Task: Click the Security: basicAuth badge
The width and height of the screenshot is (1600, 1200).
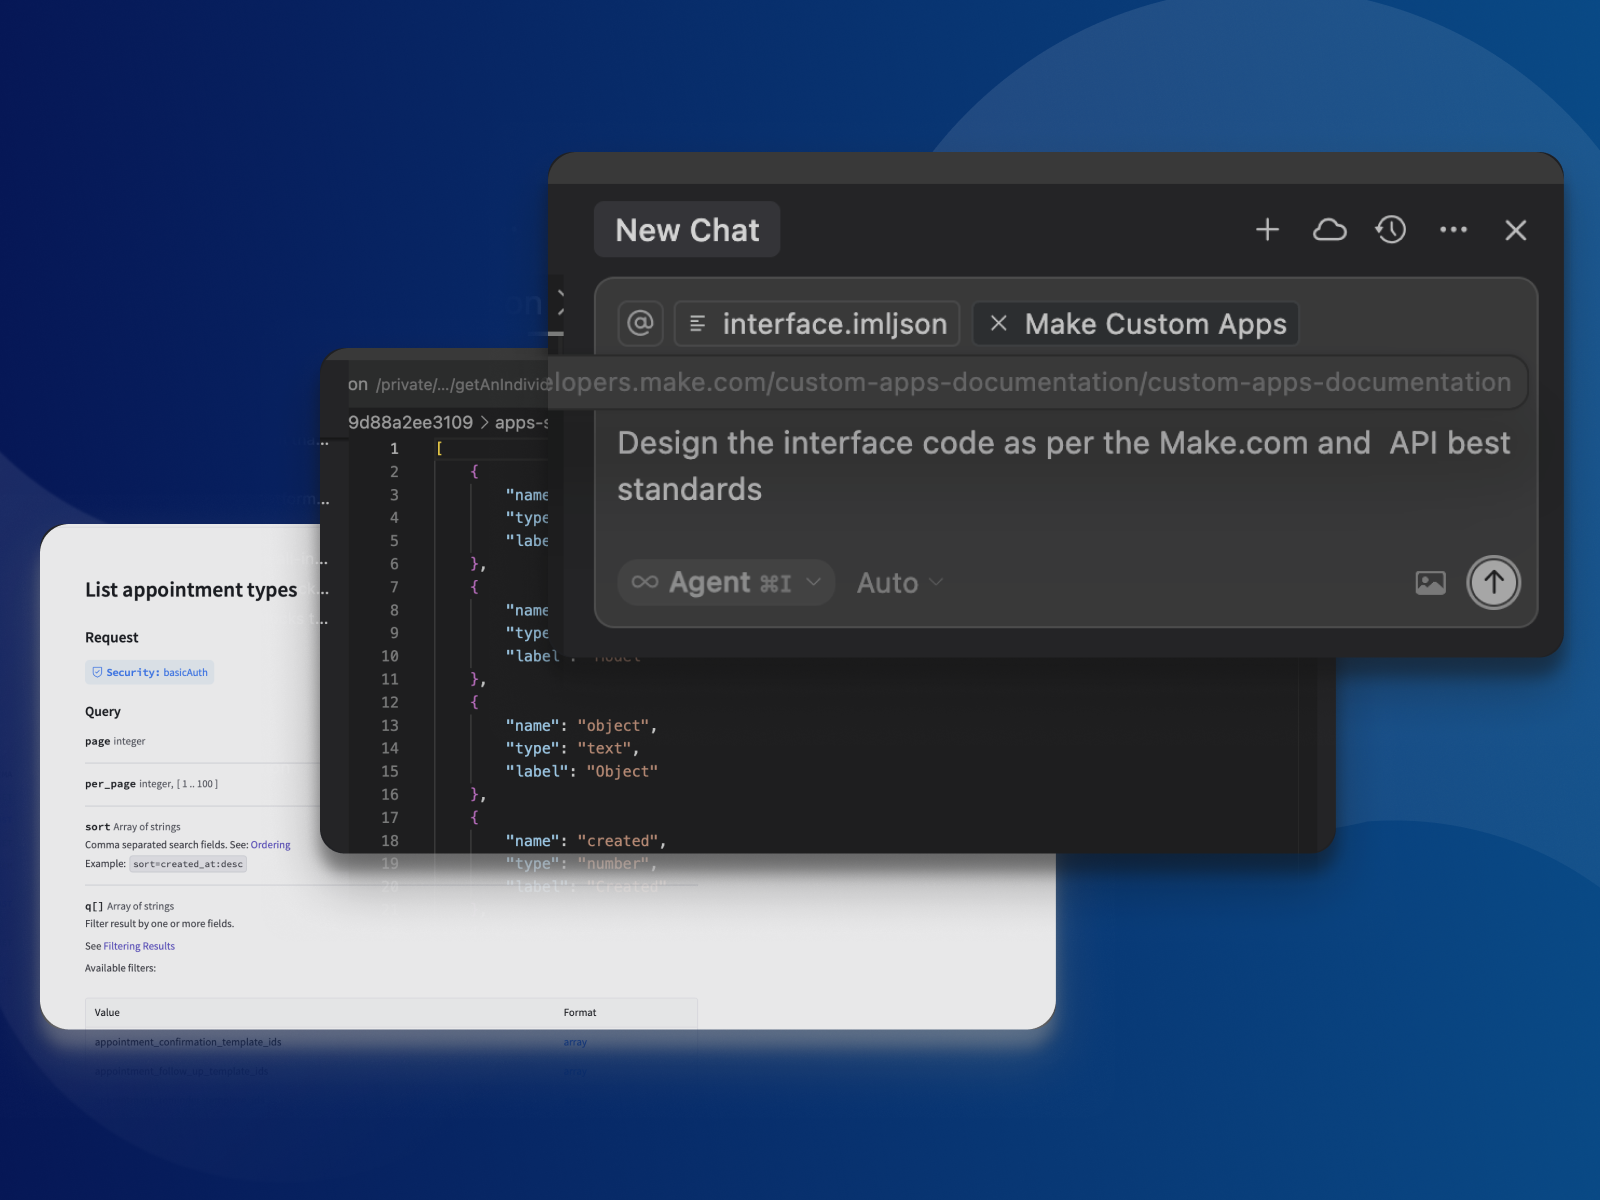Action: [x=150, y=673]
